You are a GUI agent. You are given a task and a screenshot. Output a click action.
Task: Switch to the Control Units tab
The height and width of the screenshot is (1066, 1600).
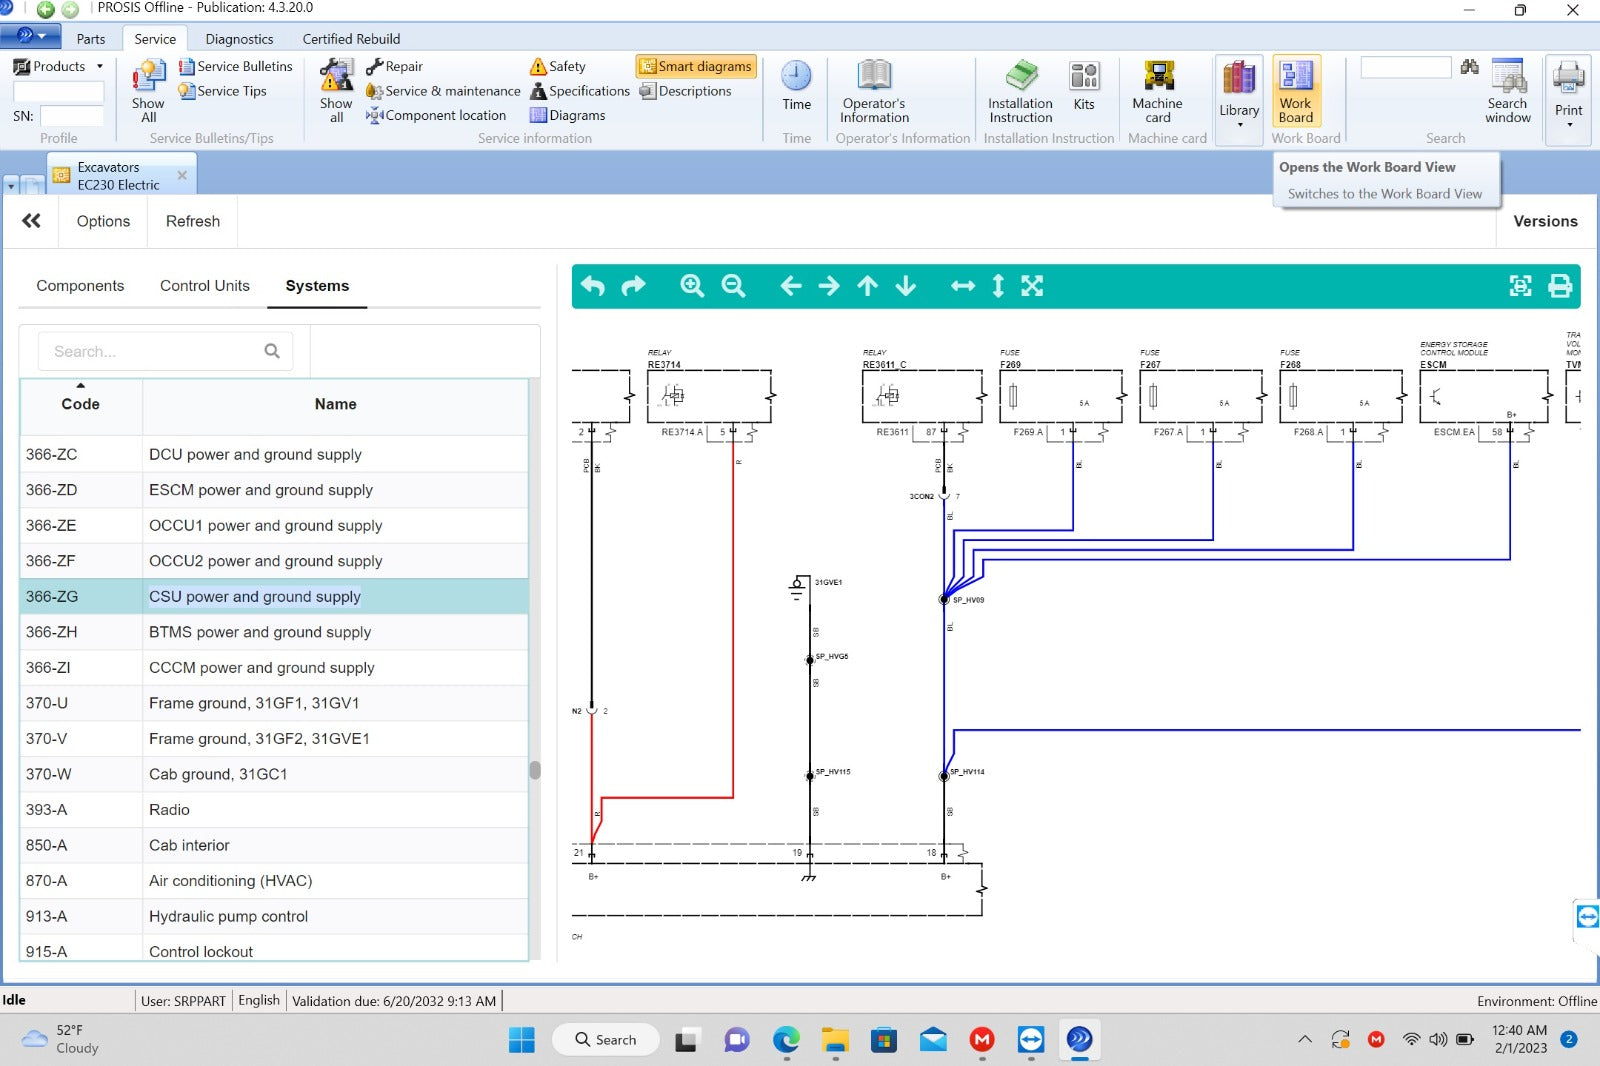204,286
